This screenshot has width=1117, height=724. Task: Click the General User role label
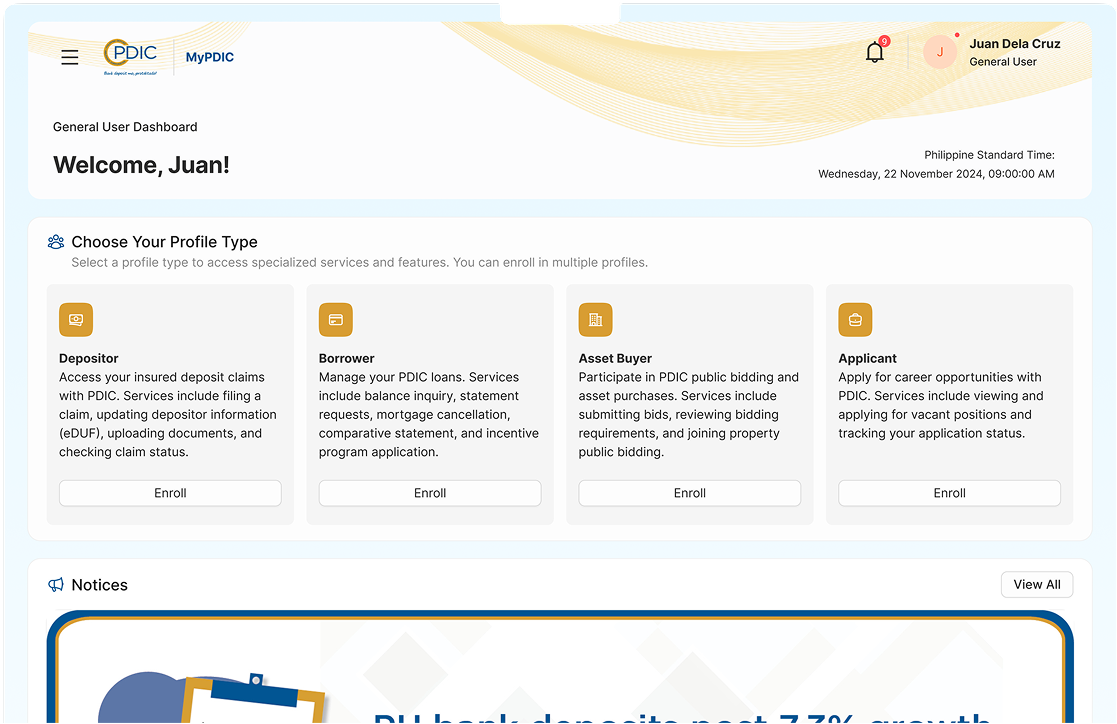[1003, 62]
